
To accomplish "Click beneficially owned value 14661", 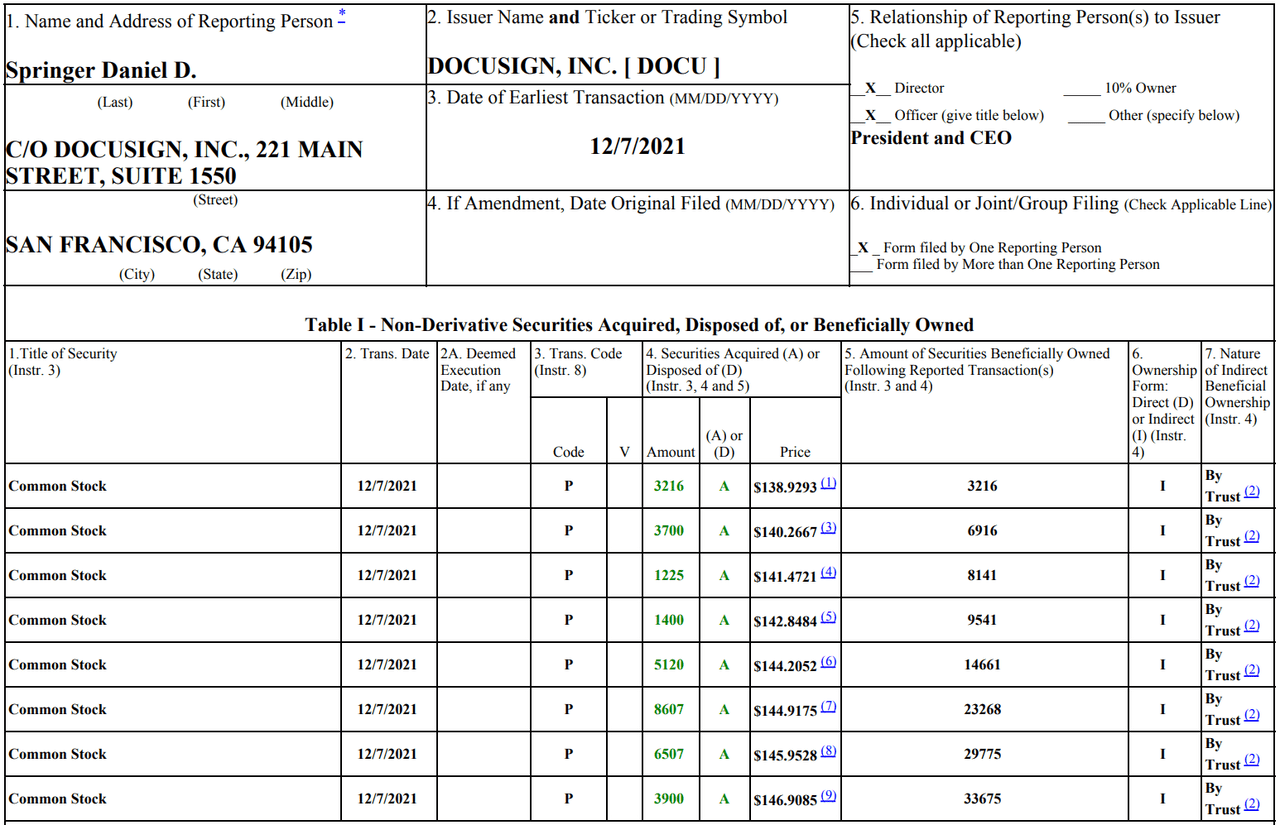I will click(x=982, y=665).
